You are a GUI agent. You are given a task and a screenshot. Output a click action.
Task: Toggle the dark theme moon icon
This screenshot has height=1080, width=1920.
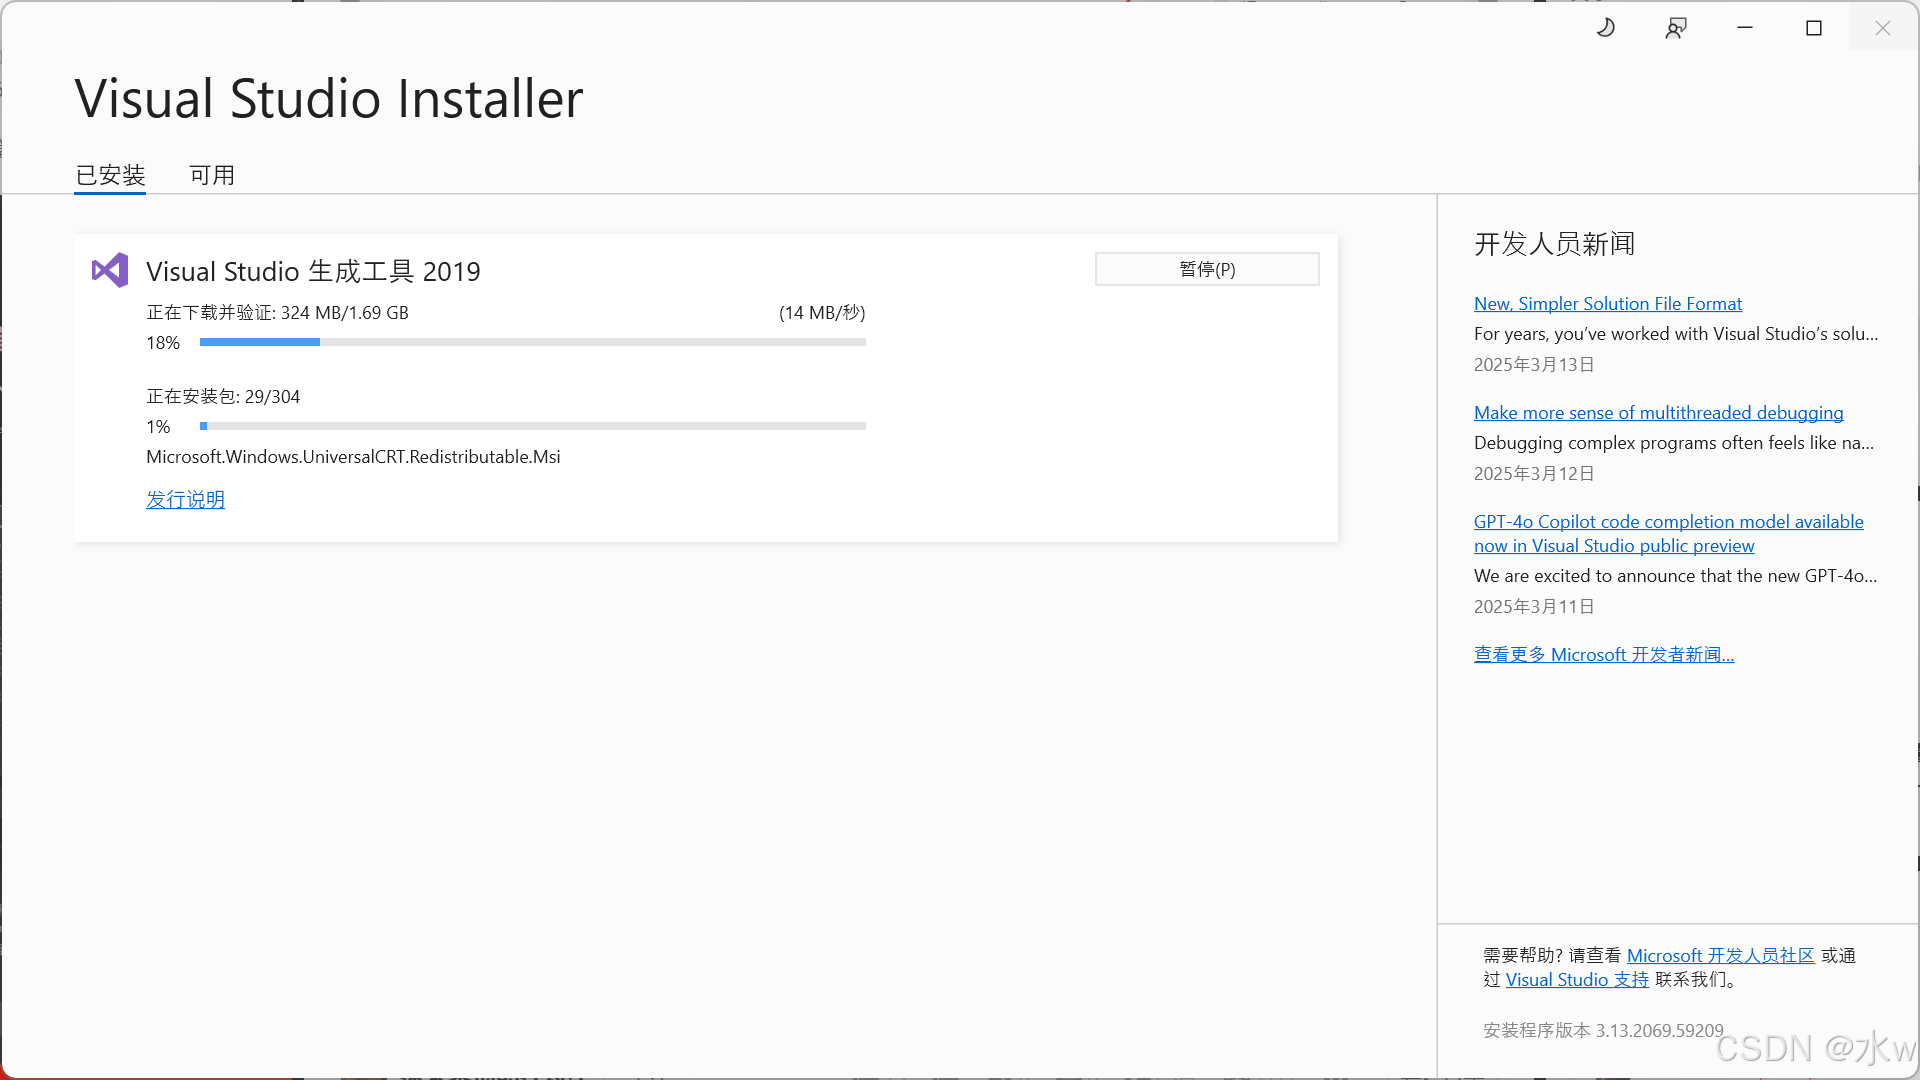click(1606, 28)
